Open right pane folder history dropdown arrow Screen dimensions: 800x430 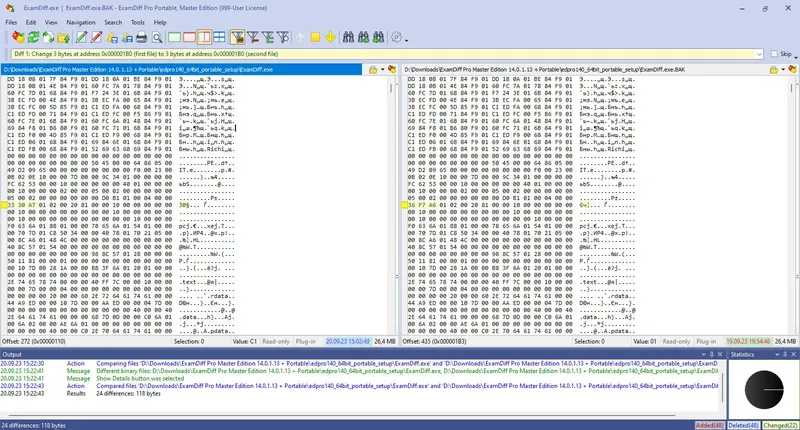[x=783, y=69]
